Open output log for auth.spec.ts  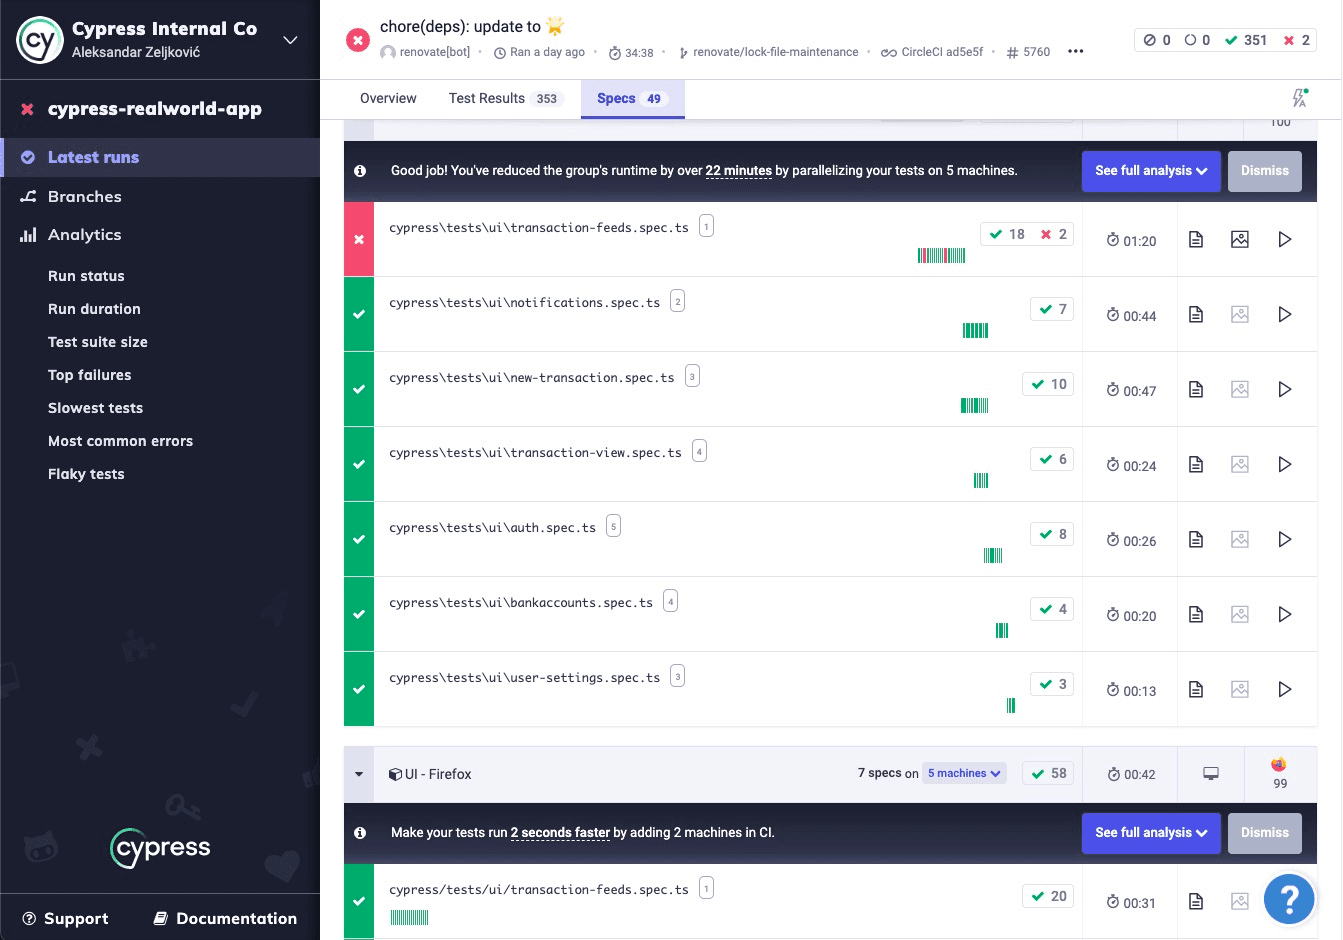tap(1195, 539)
